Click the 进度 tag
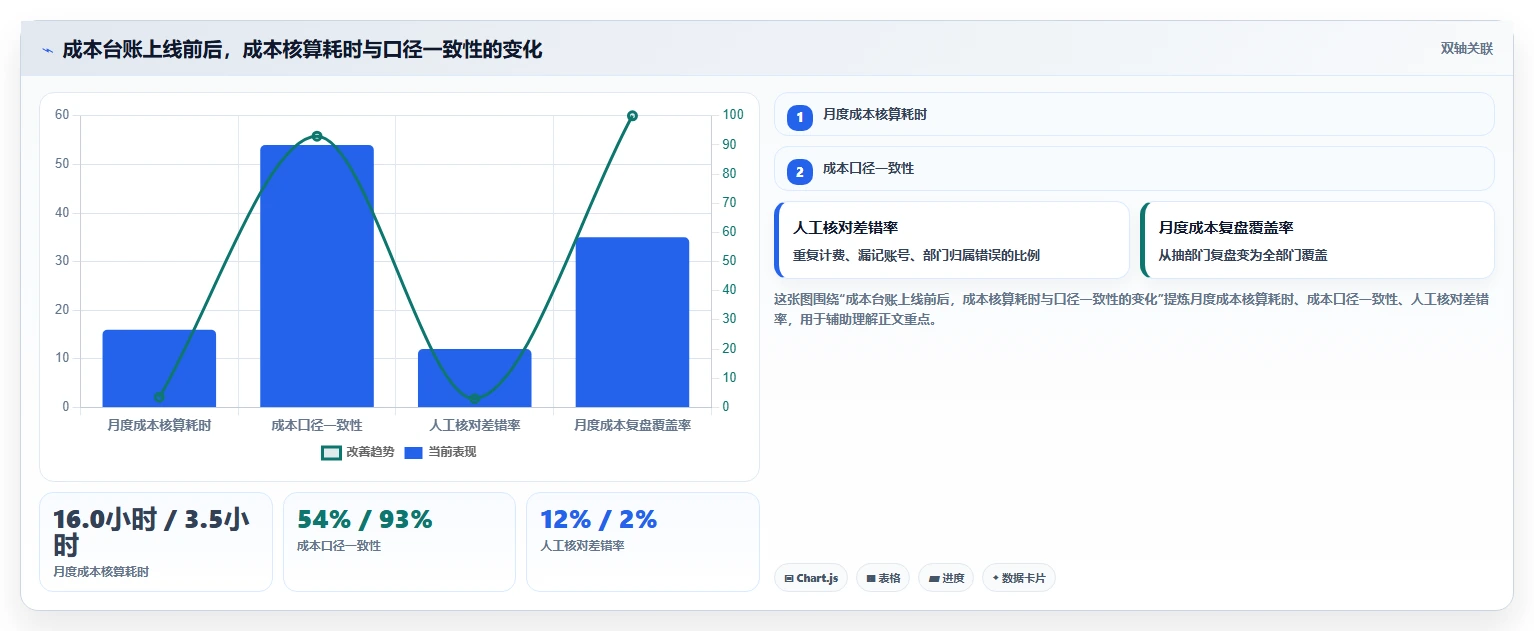This screenshot has height=631, width=1534. click(x=946, y=578)
